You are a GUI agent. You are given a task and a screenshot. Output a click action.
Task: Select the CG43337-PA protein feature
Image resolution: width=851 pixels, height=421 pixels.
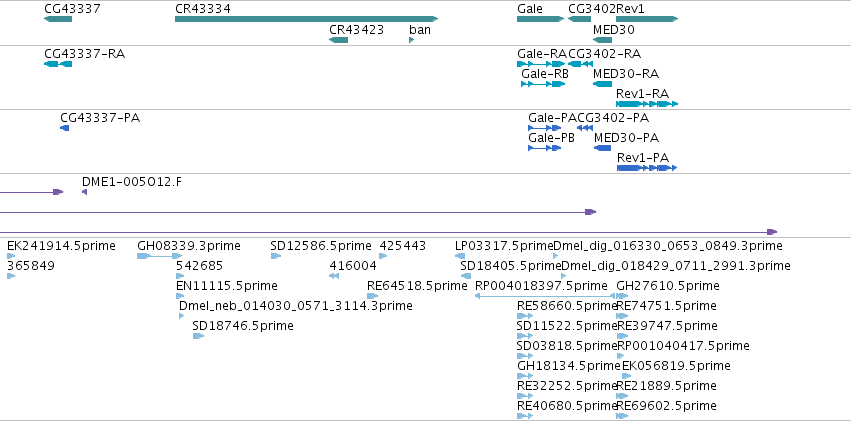[65, 128]
